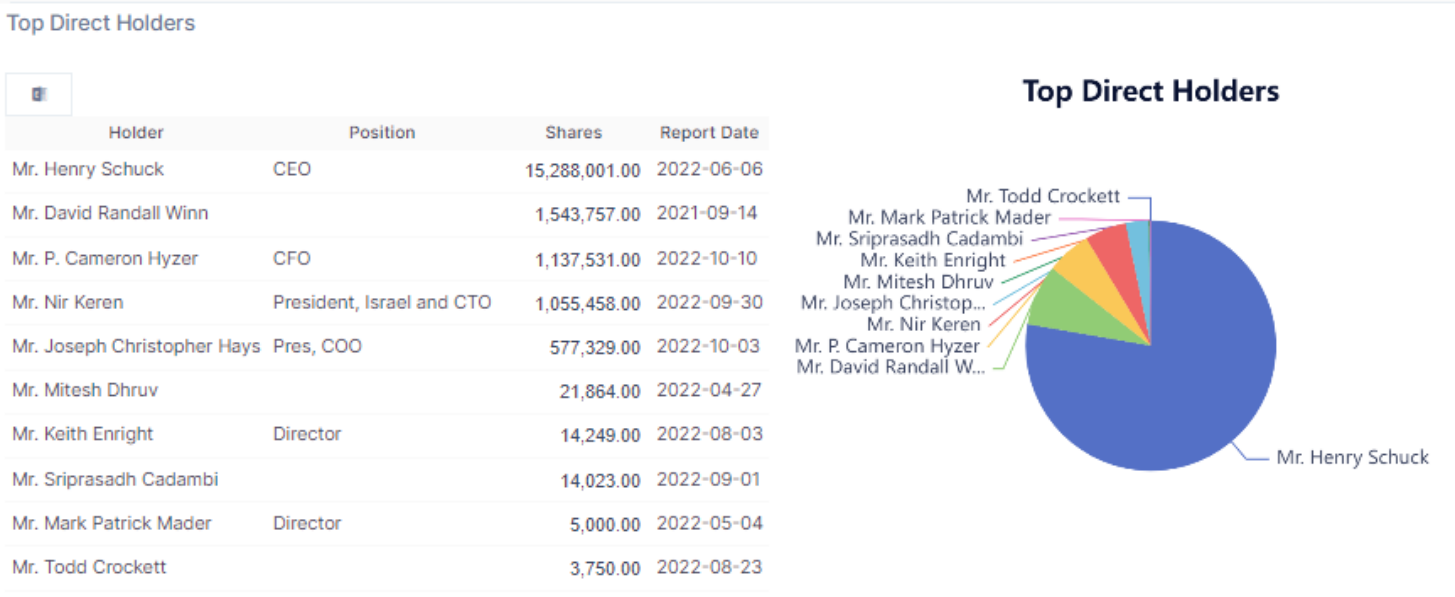Viewport: 1455px width, 597px height.
Task: Sort table by Report Date column header
Action: 709,132
